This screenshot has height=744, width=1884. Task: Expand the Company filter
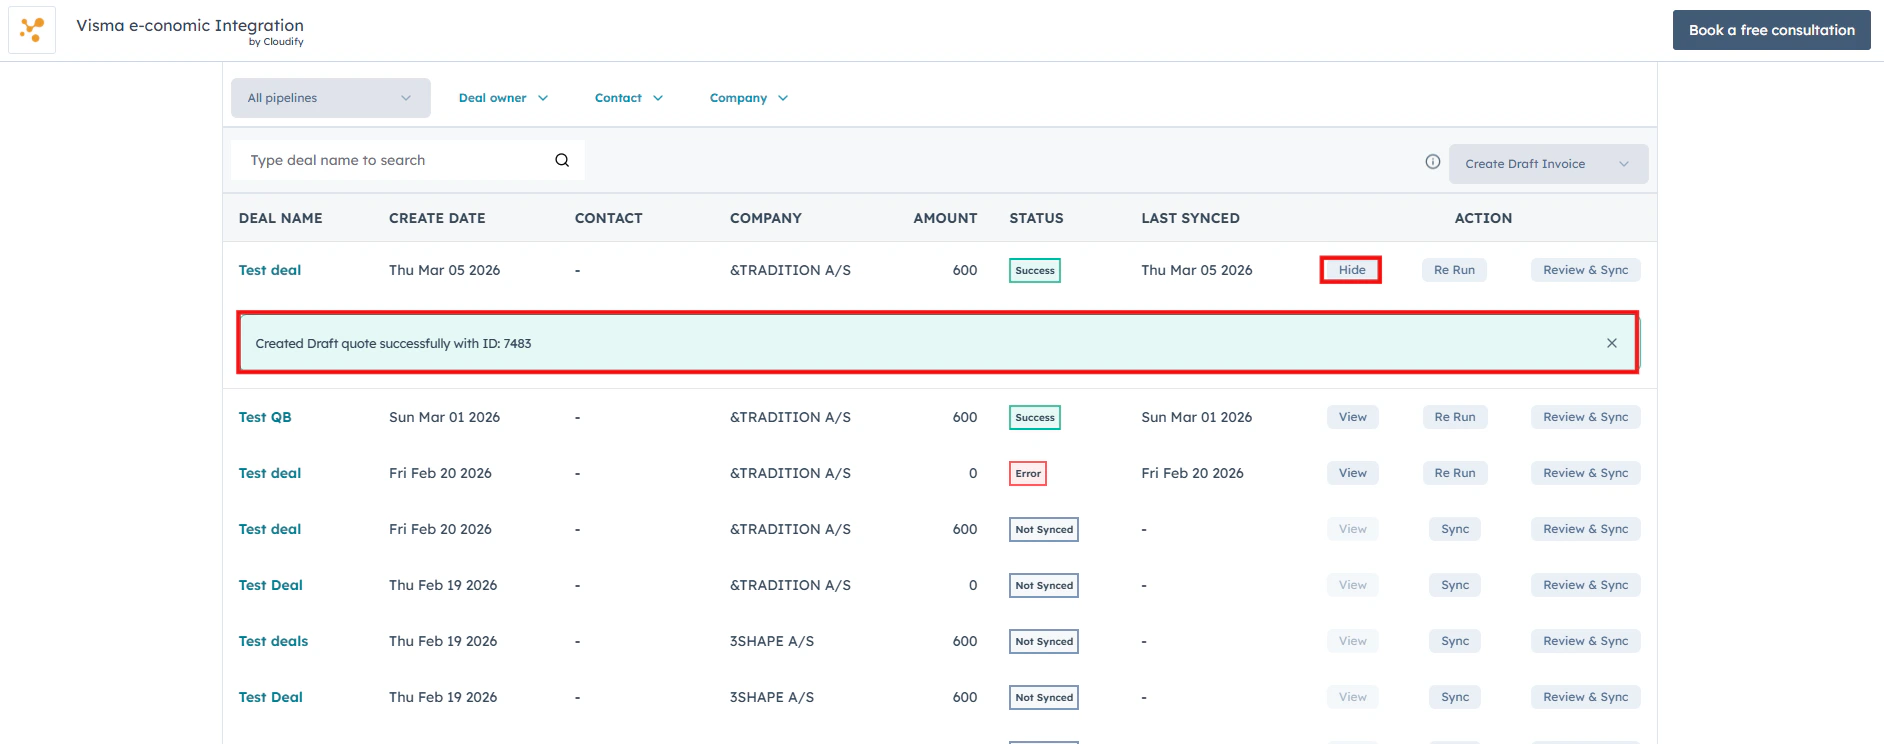[x=749, y=98]
